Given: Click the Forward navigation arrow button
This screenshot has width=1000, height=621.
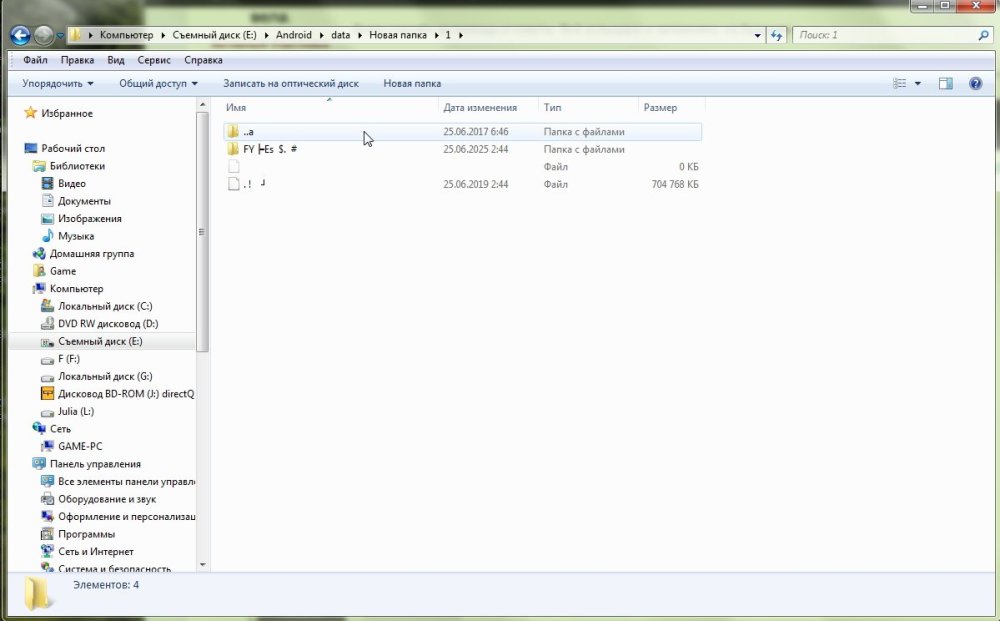Looking at the screenshot, I should (44, 36).
